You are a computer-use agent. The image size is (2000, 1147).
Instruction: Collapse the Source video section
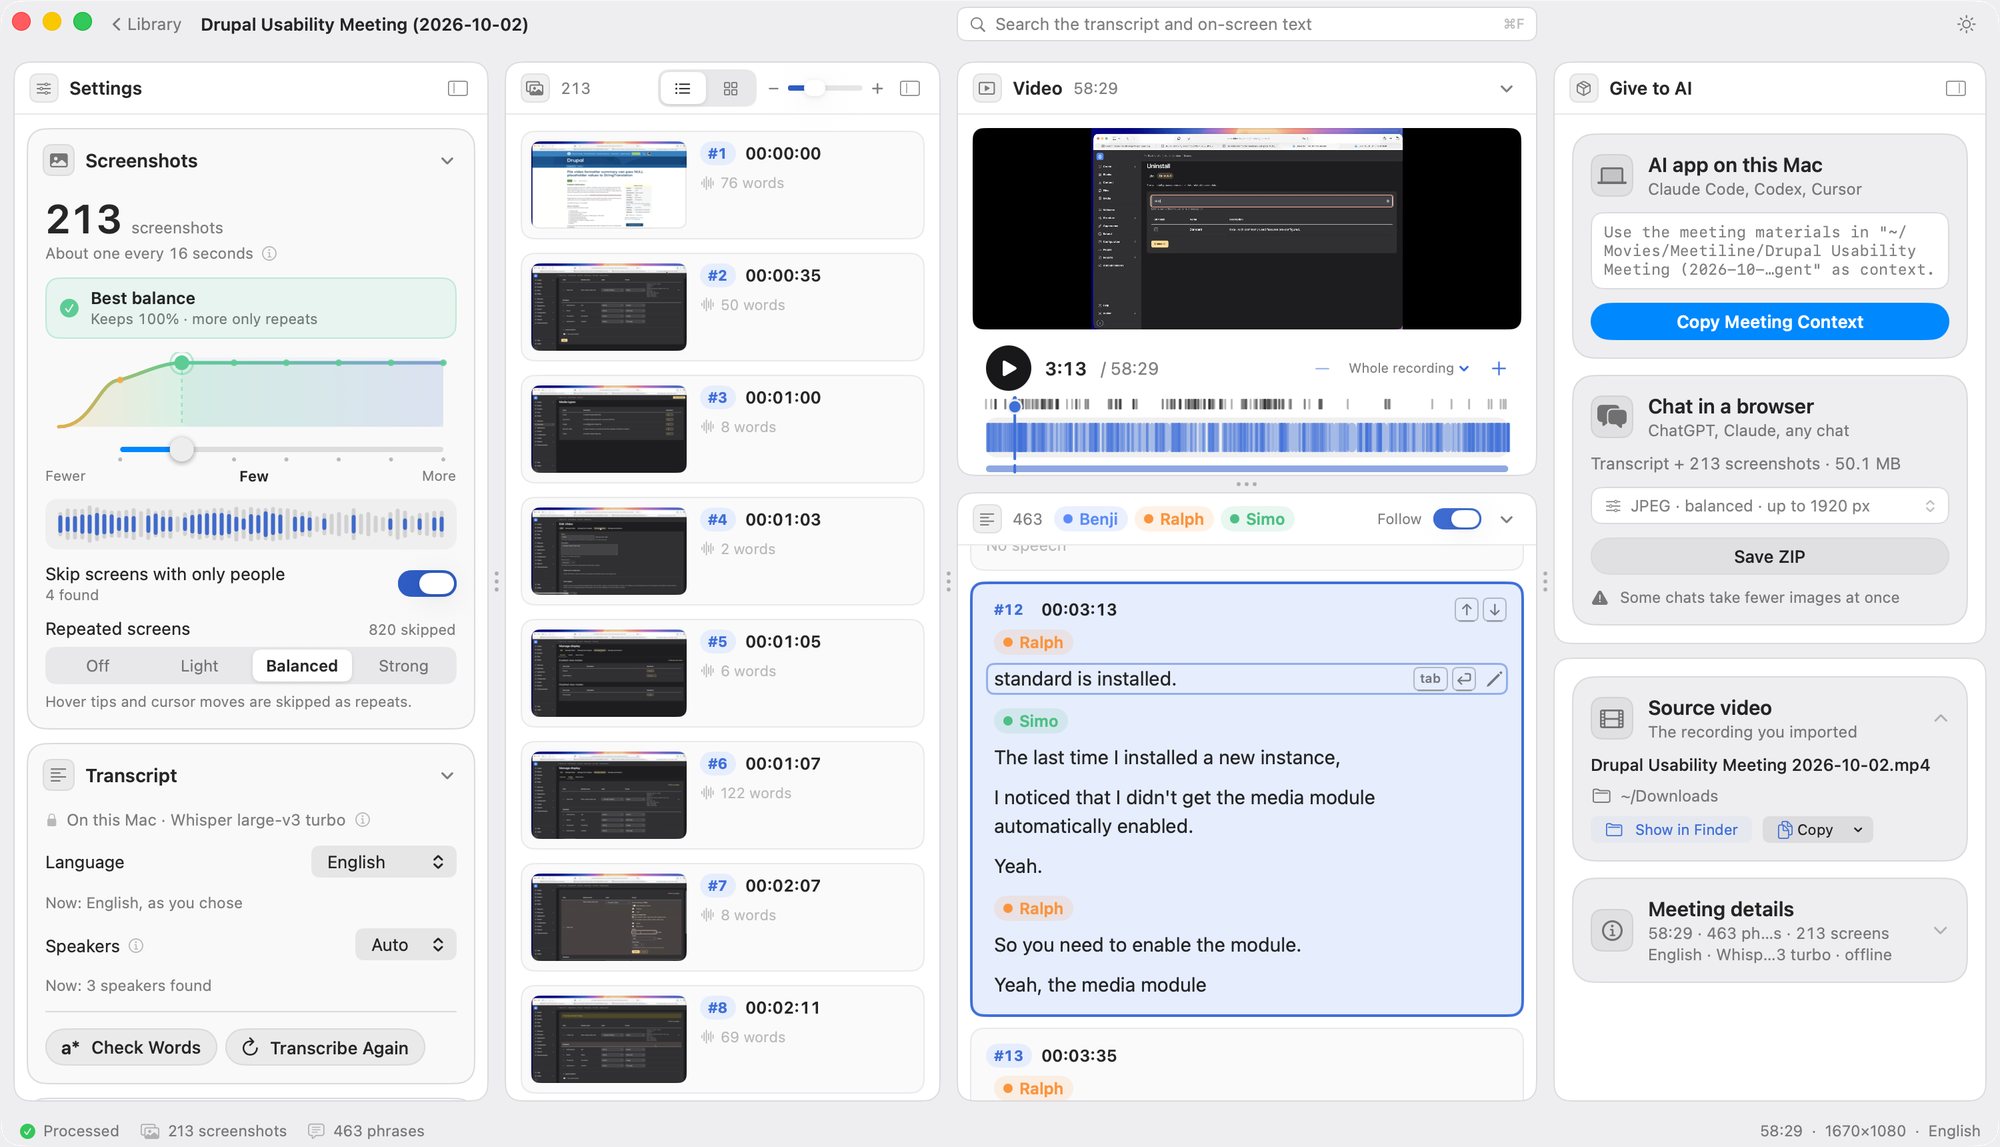coord(1940,718)
